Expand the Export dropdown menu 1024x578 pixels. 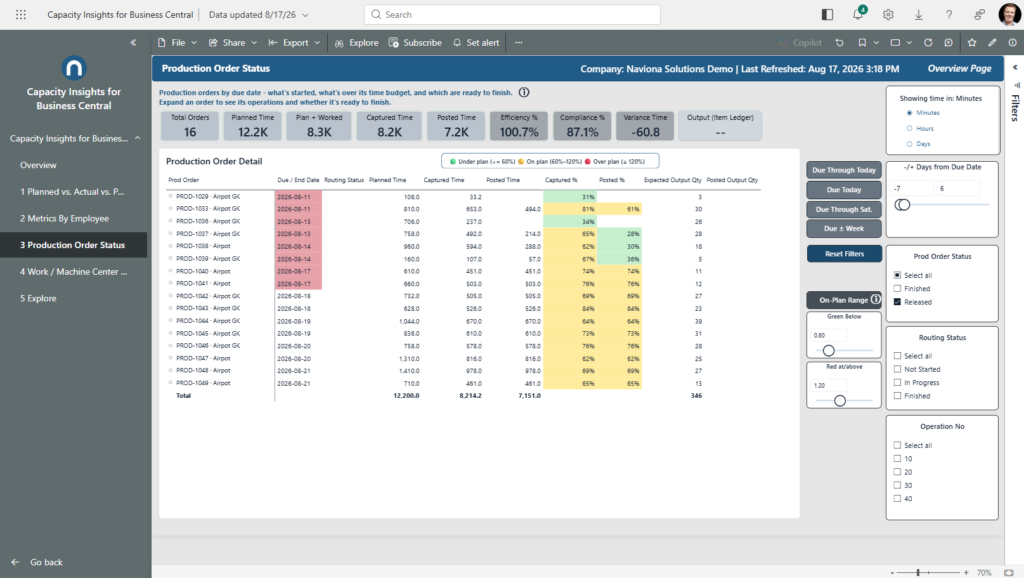tap(295, 42)
